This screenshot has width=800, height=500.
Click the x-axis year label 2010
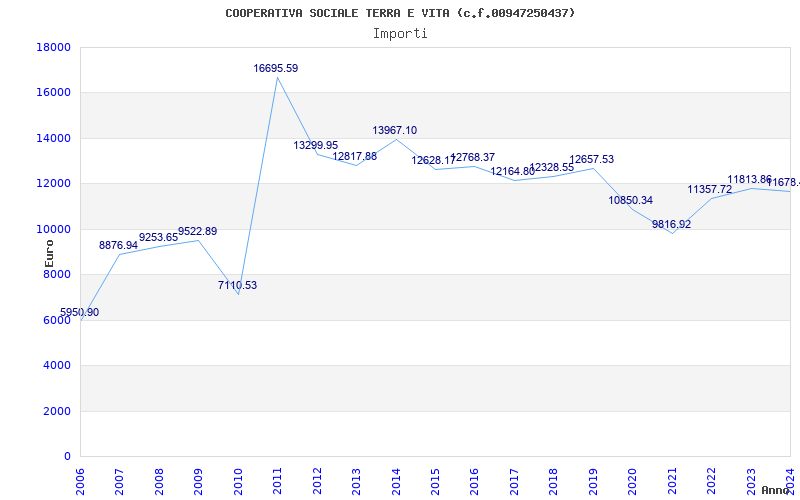(238, 481)
